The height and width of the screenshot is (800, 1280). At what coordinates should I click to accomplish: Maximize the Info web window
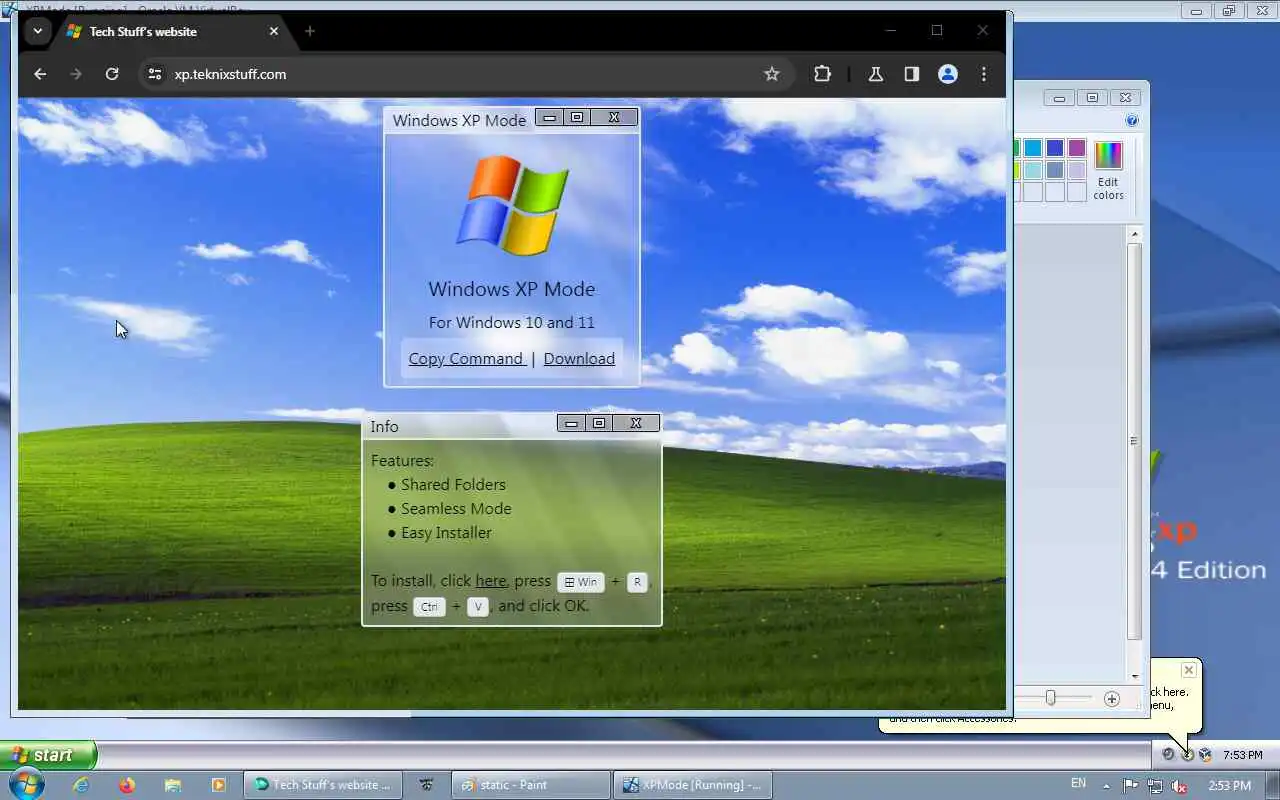click(x=599, y=423)
